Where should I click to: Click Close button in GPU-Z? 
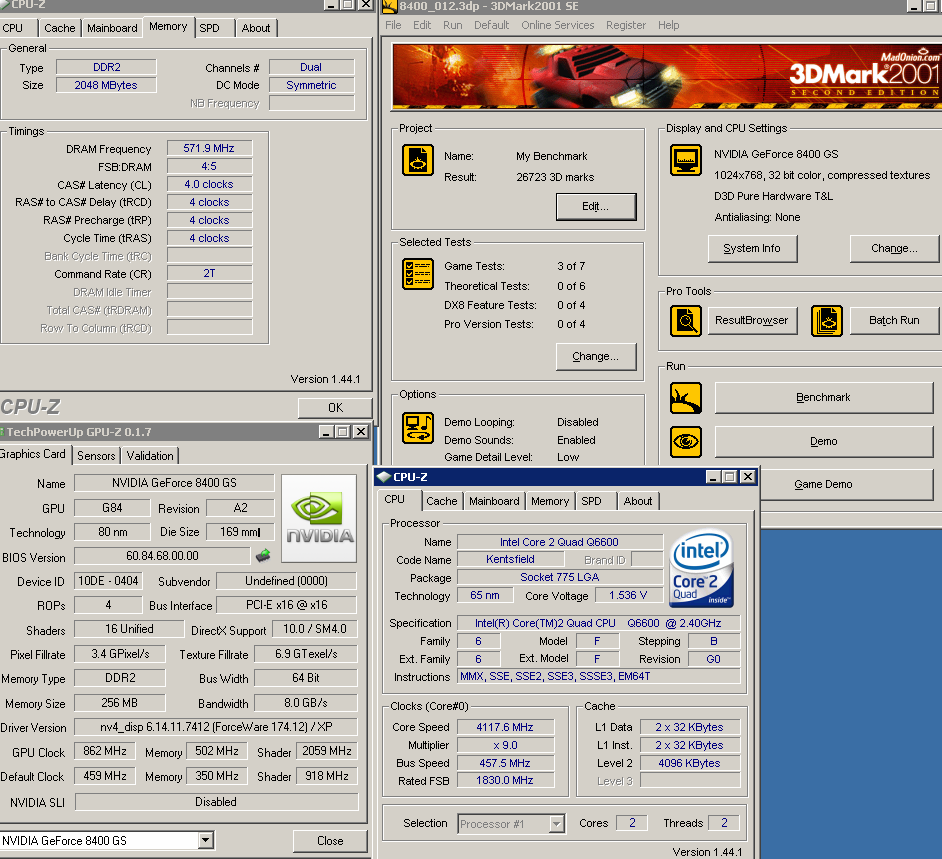pos(330,841)
